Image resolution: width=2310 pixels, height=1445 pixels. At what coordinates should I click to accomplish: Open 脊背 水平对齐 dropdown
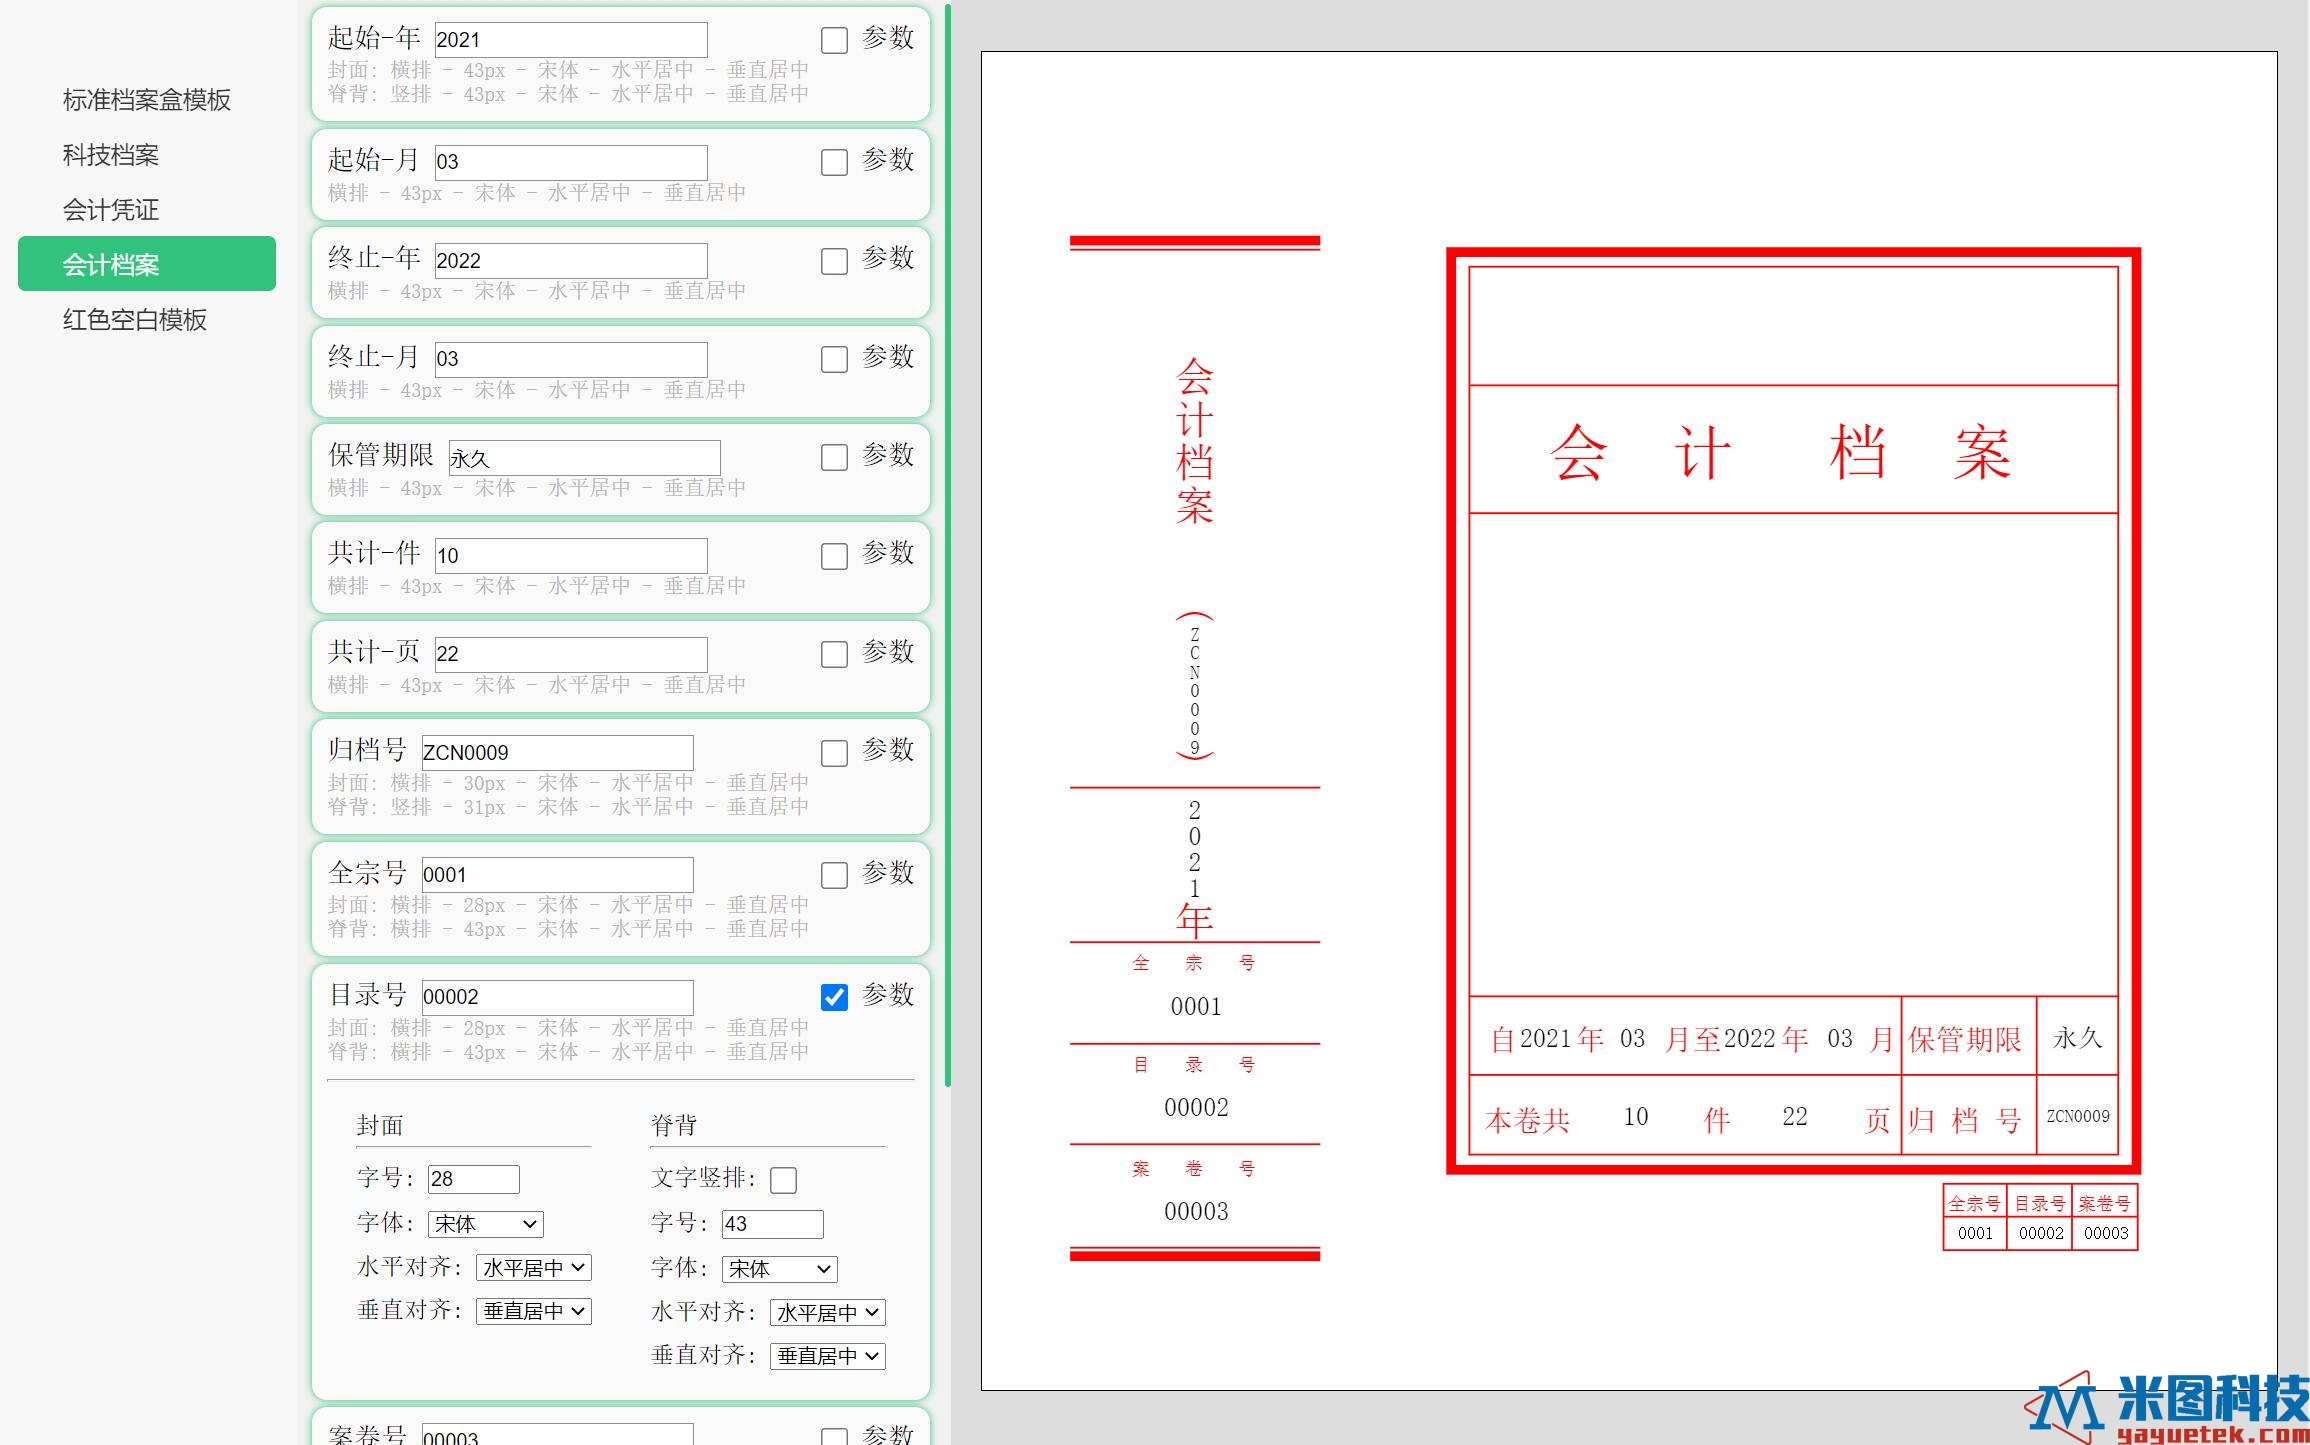tap(828, 1313)
